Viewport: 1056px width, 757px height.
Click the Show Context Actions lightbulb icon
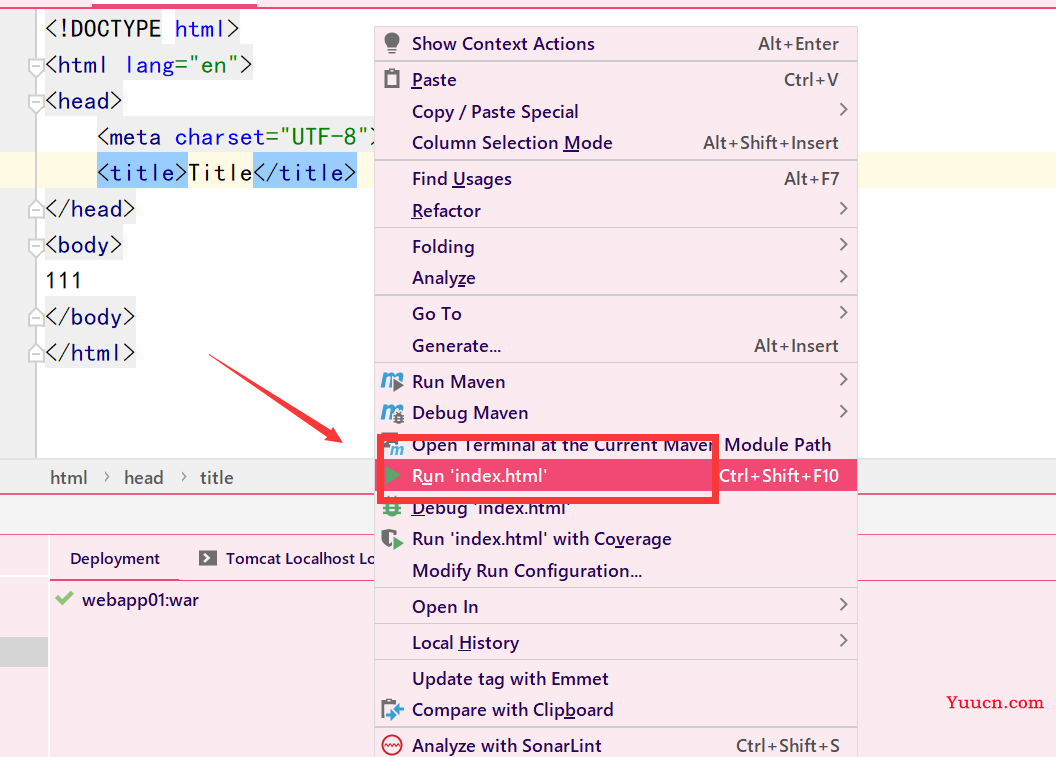coord(391,43)
